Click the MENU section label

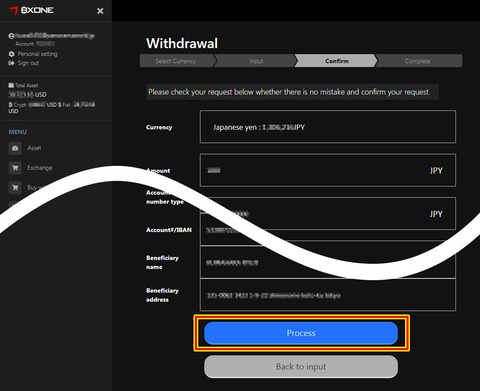click(18, 132)
